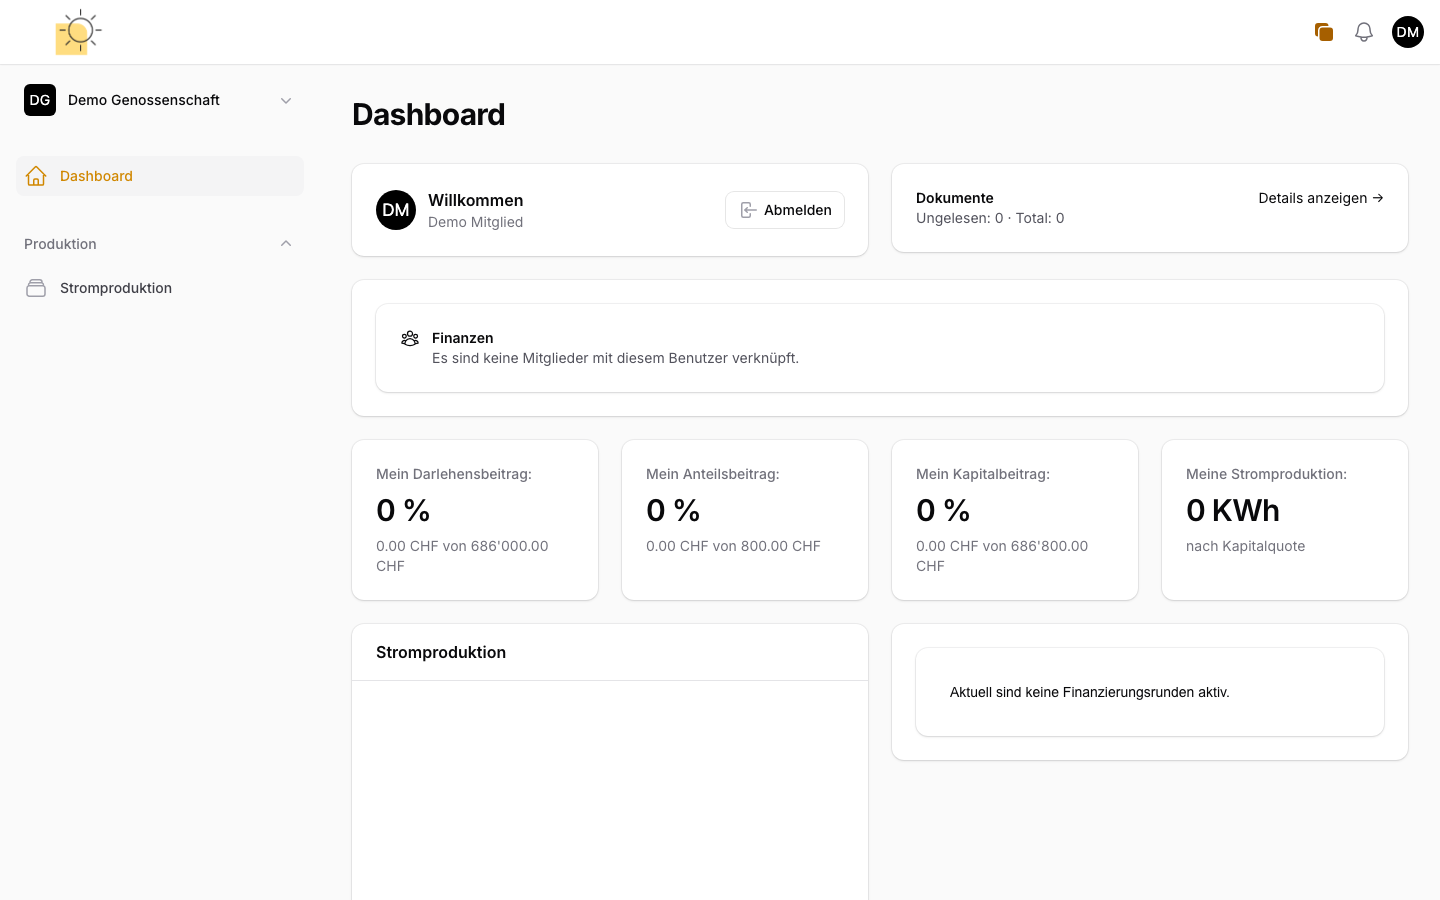The image size is (1440, 900).
Task: Click the Stromproduktion chart panel title
Action: 441,652
